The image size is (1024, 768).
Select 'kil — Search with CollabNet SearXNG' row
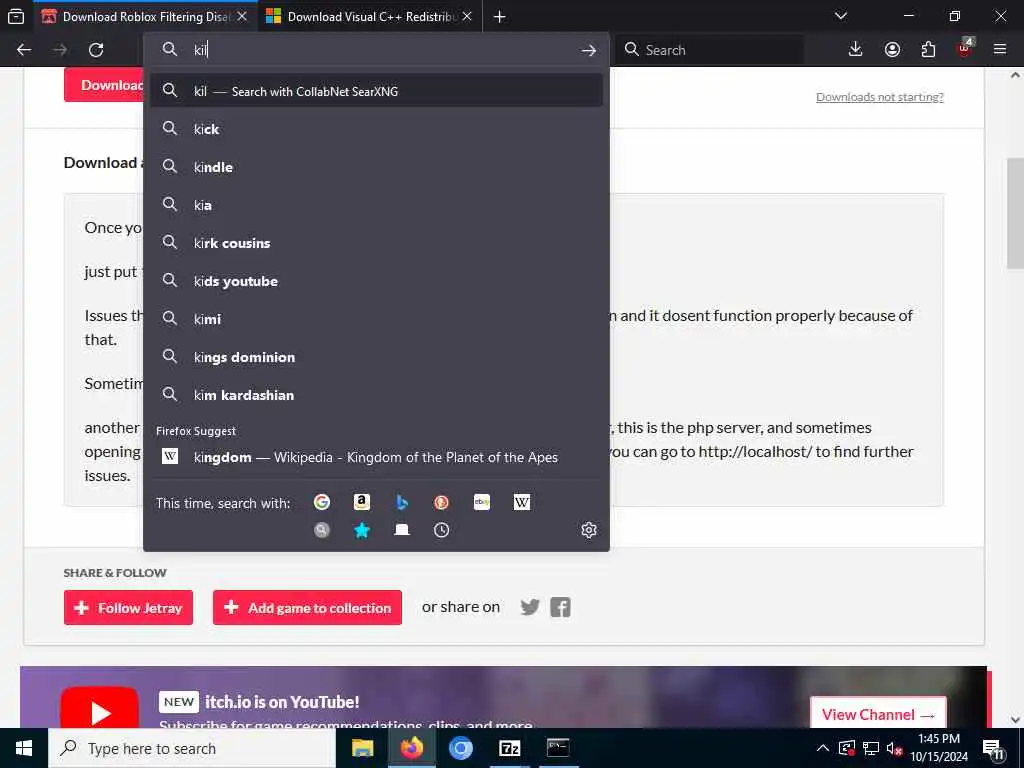(376, 91)
